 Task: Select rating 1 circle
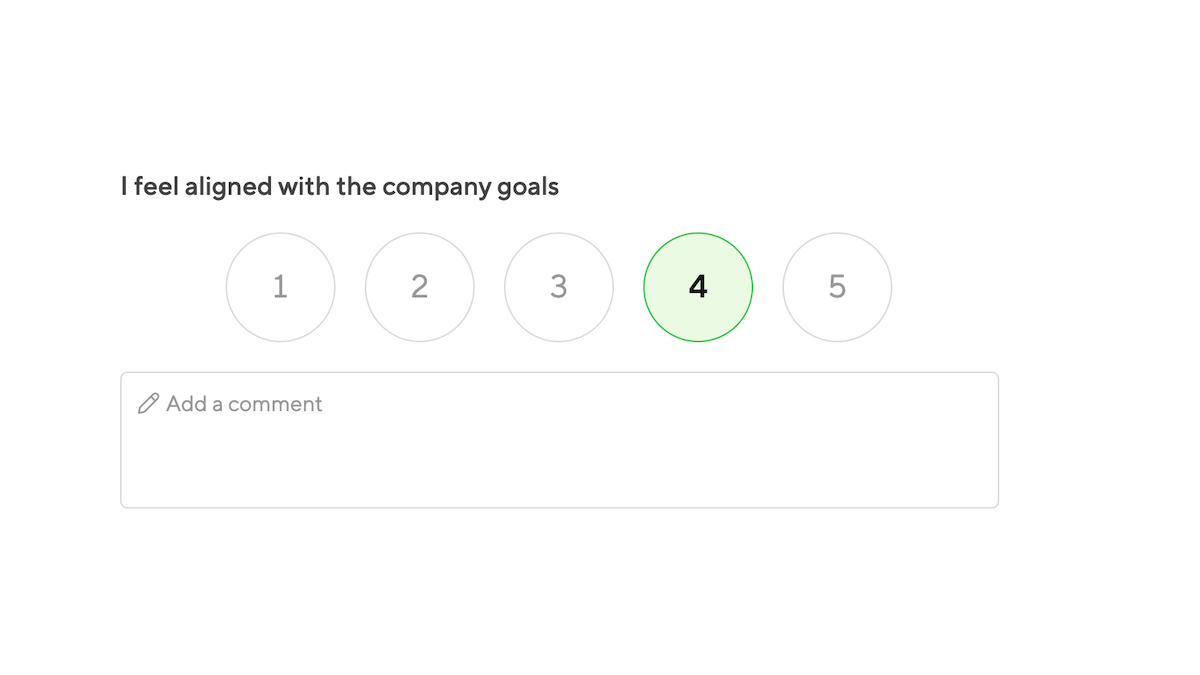280,287
